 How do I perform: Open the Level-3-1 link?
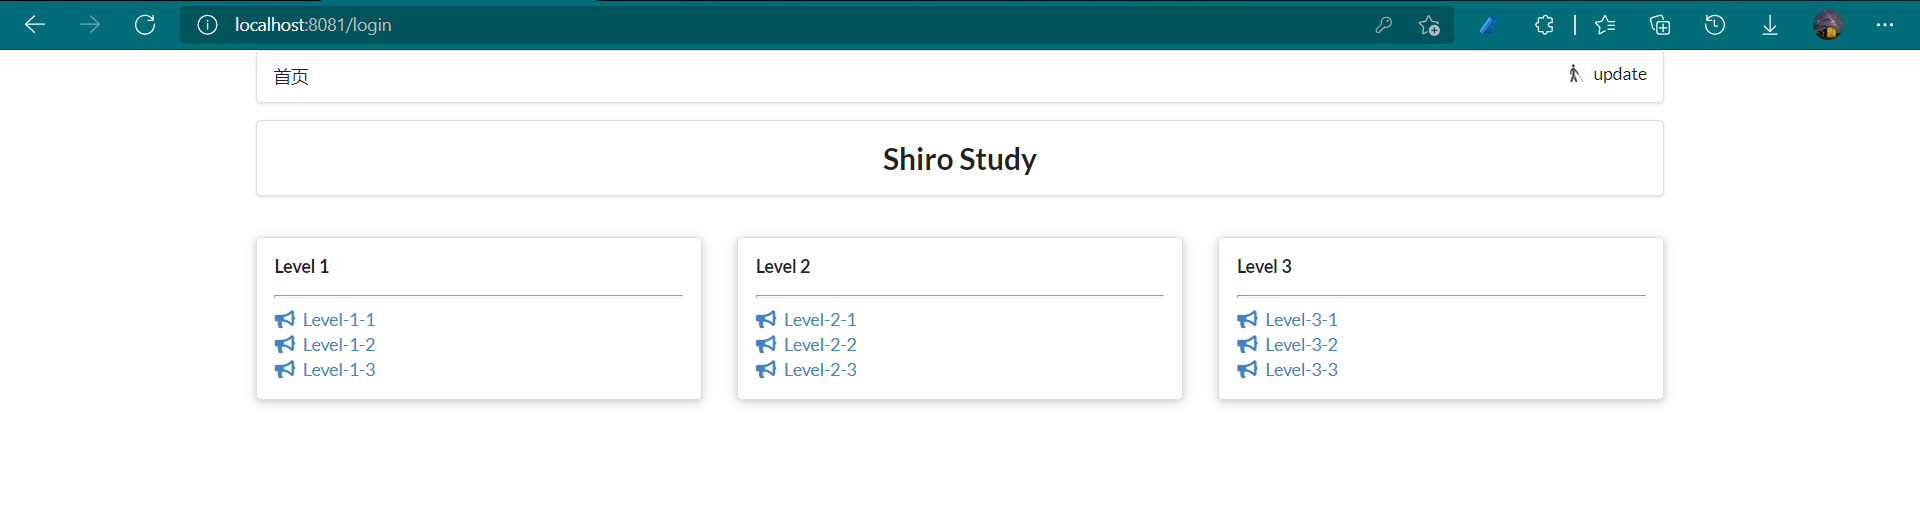coord(1301,320)
